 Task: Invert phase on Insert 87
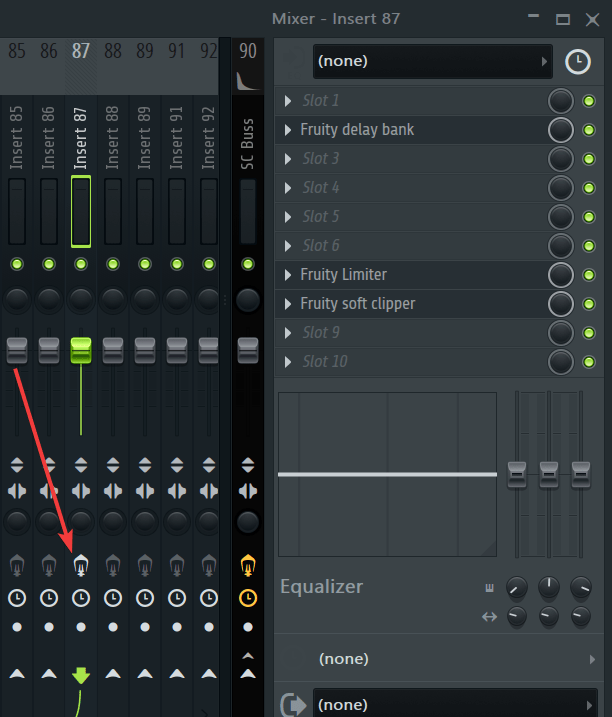coord(81,465)
